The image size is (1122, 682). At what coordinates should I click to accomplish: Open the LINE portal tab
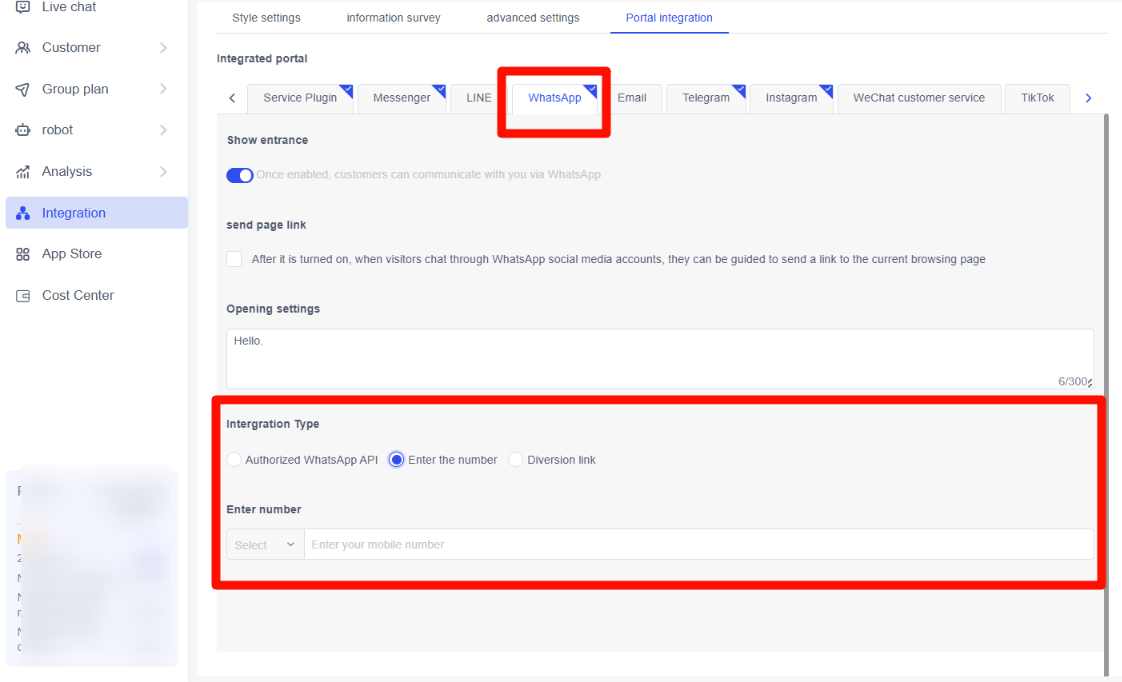(479, 98)
